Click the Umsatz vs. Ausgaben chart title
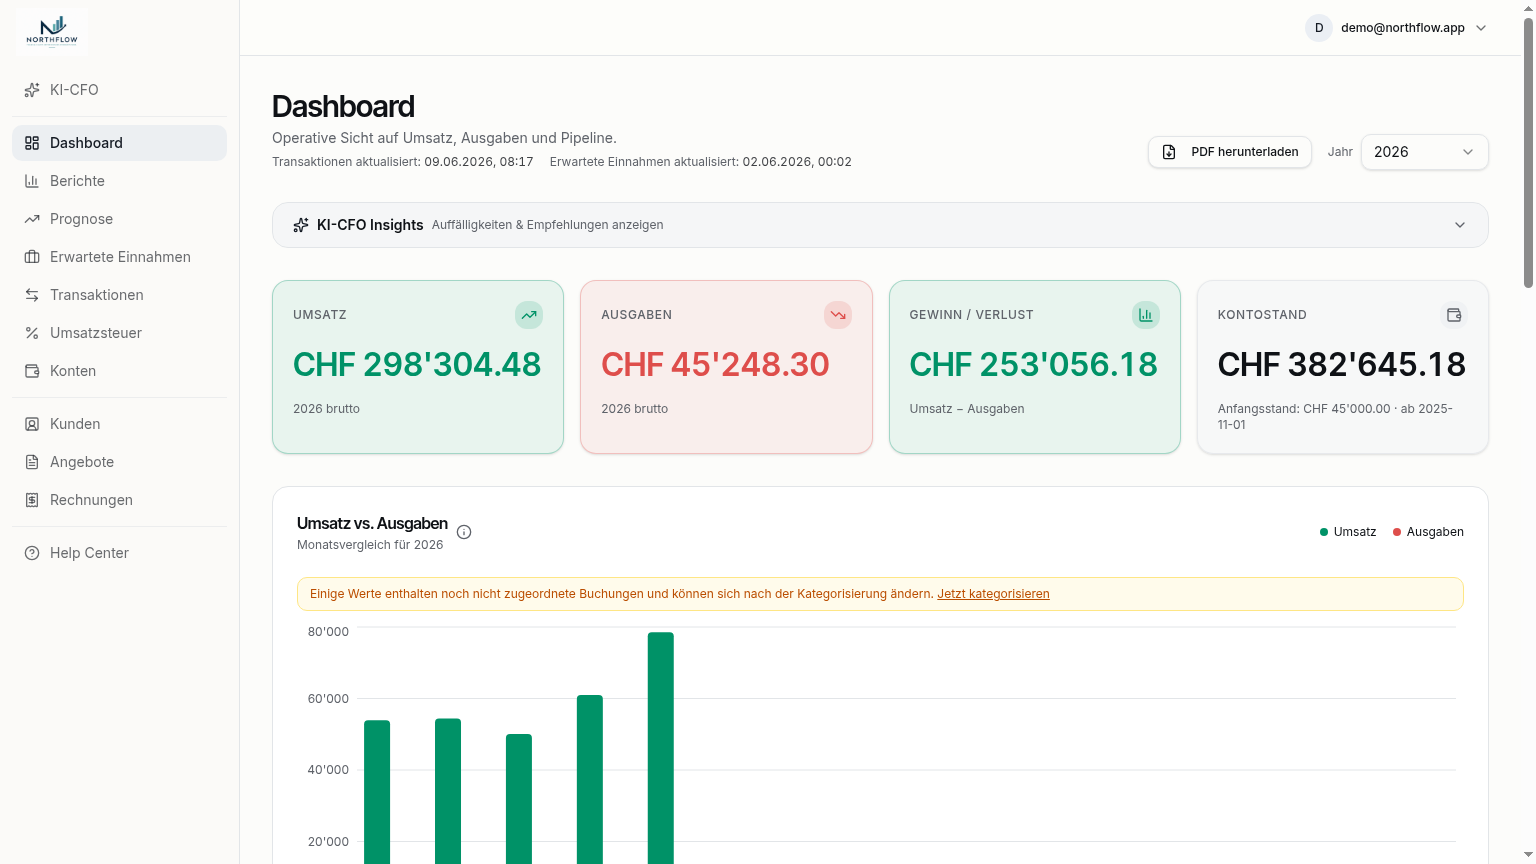 (372, 523)
